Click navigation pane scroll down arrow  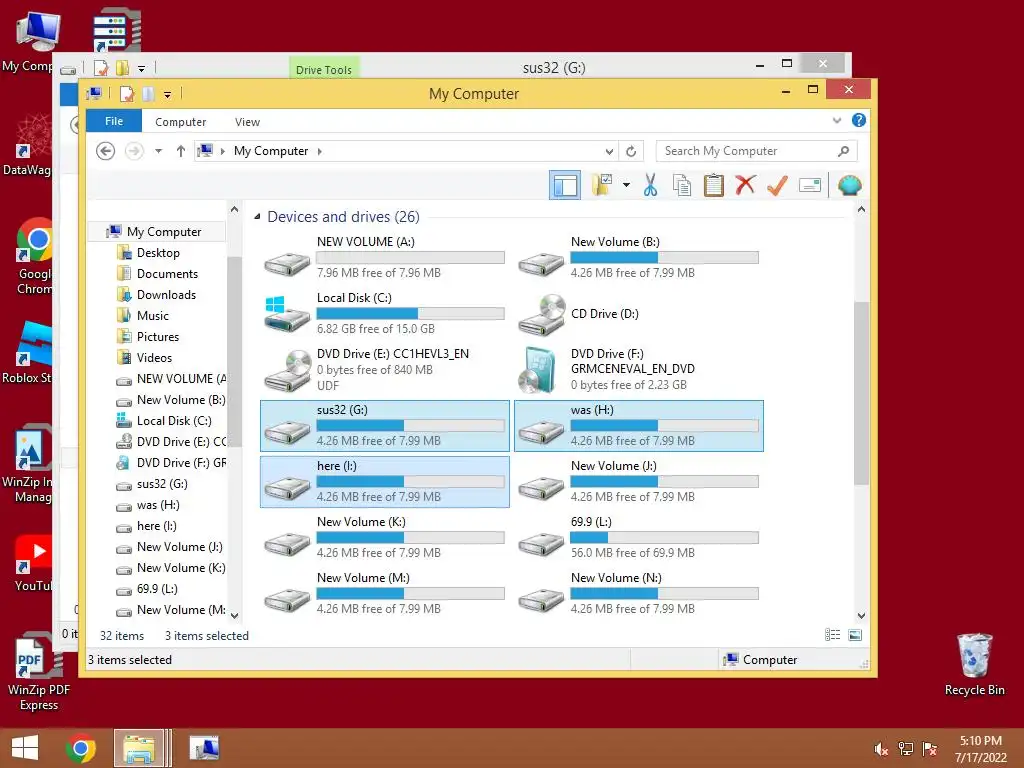pyautogui.click(x=234, y=615)
